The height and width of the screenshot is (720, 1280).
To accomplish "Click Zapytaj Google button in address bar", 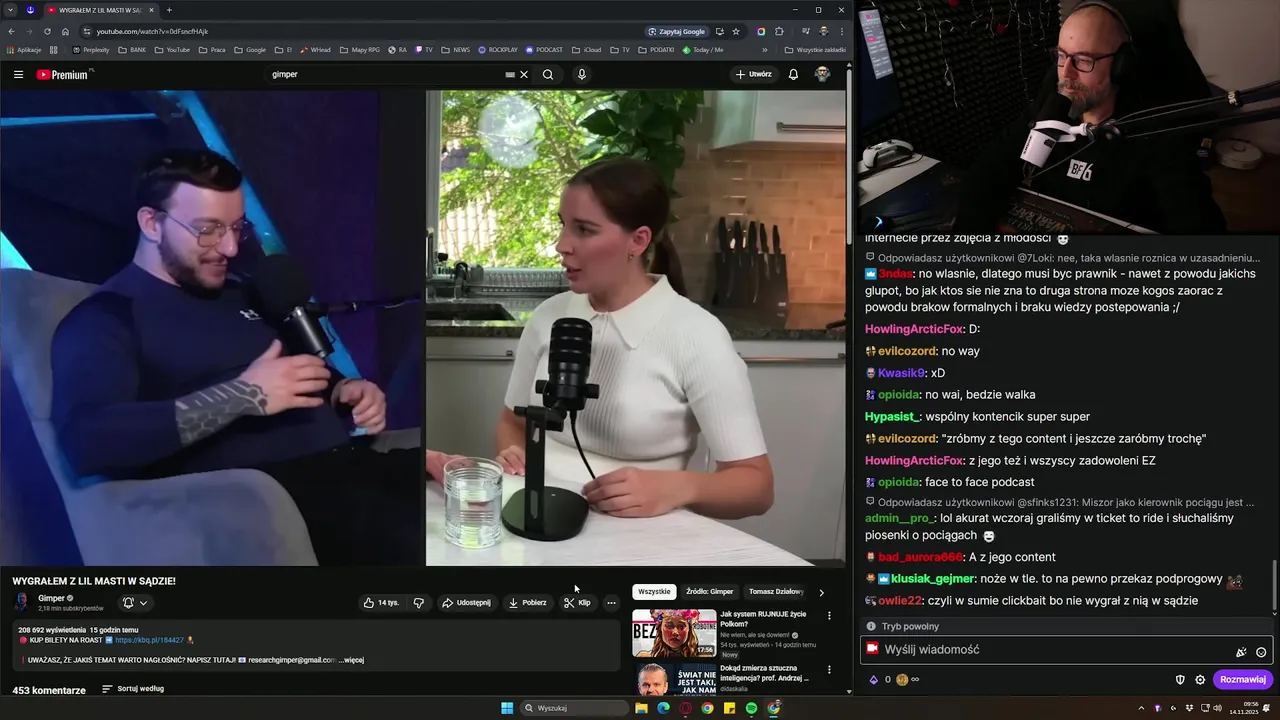I will point(677,31).
